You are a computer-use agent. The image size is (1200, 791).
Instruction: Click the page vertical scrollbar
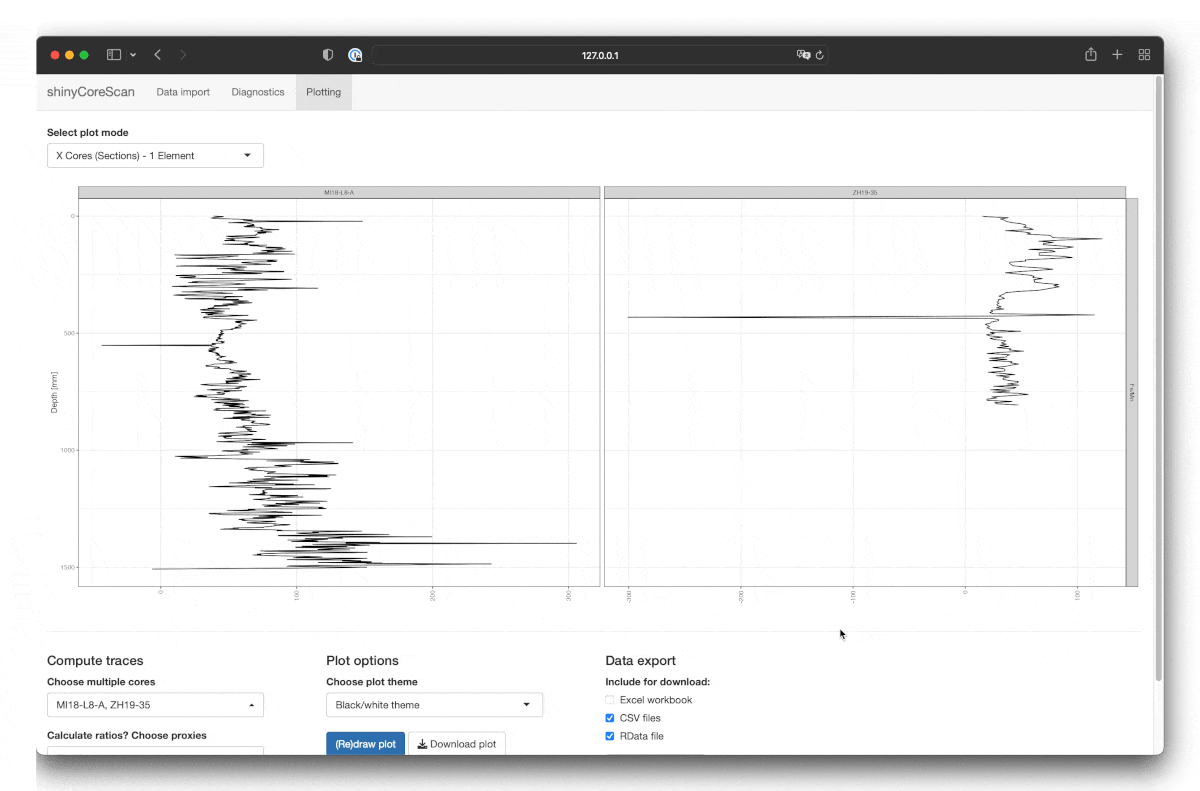[1158, 380]
